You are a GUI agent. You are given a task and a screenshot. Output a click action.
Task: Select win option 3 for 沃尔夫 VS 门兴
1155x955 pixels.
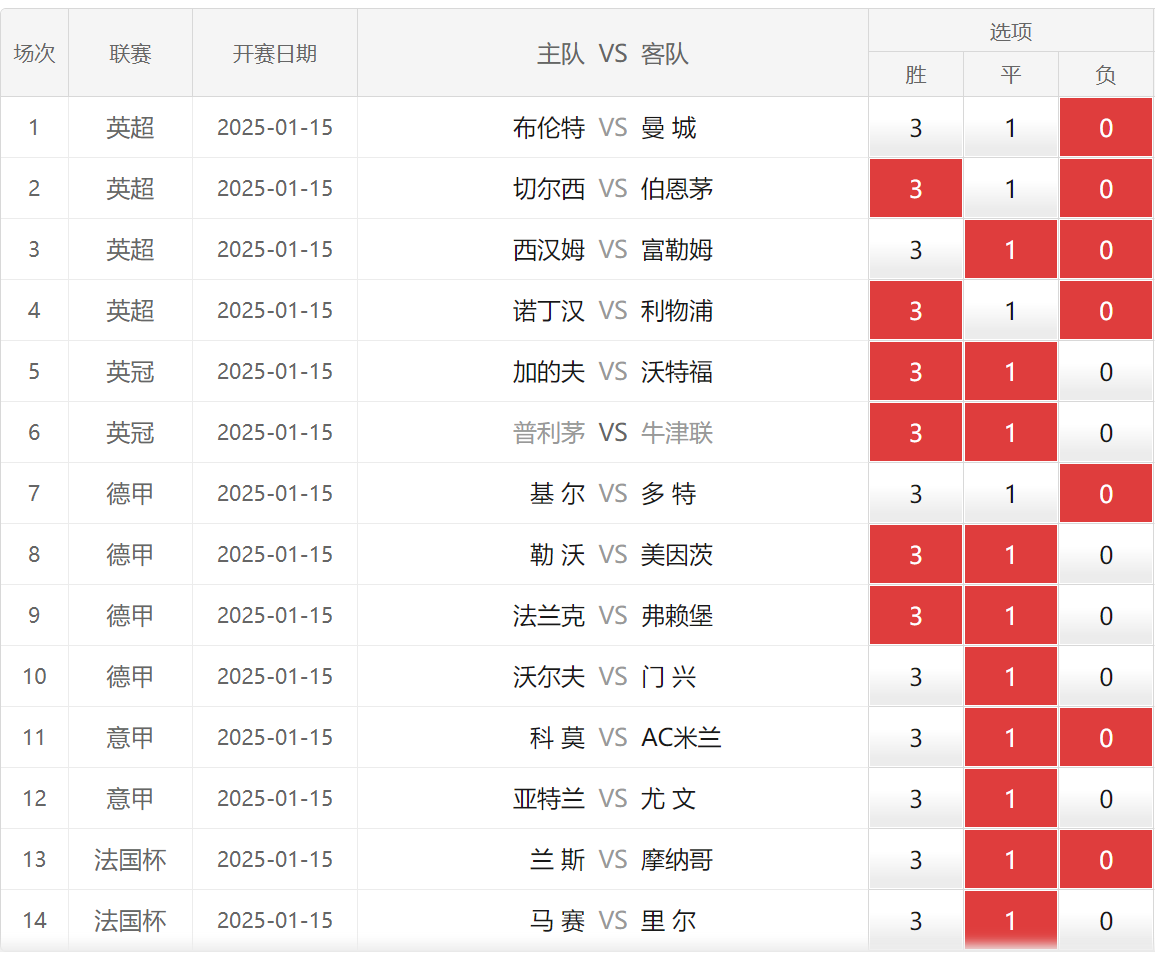pyautogui.click(x=916, y=676)
